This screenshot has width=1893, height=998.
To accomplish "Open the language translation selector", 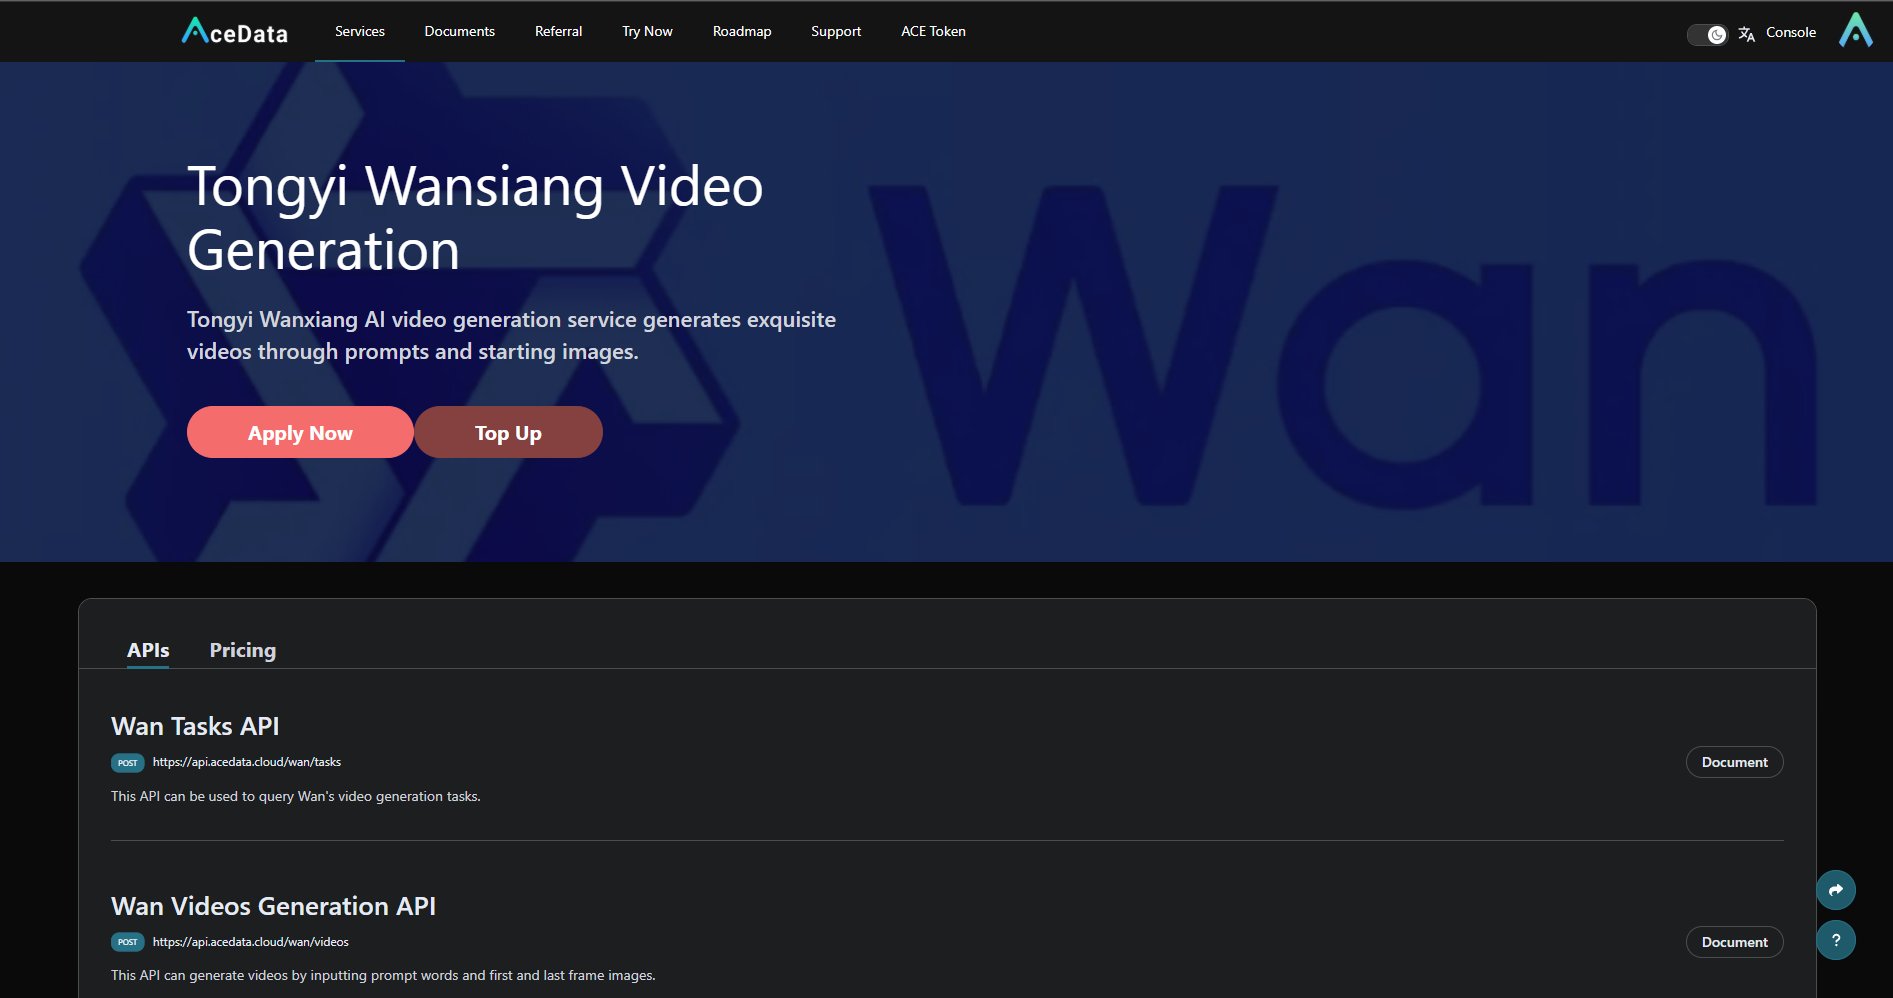I will click(x=1746, y=34).
